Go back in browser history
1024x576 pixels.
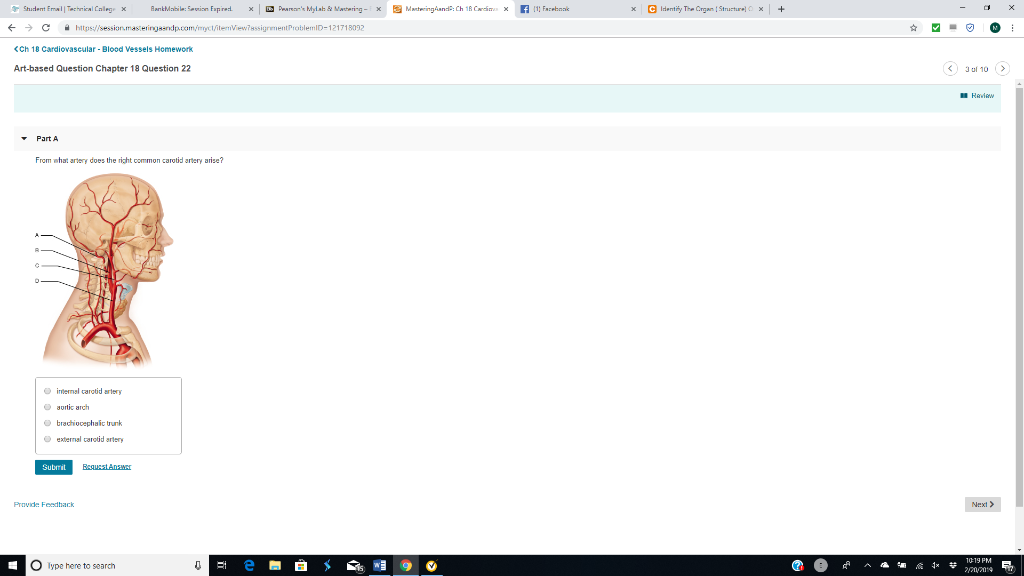point(12,27)
